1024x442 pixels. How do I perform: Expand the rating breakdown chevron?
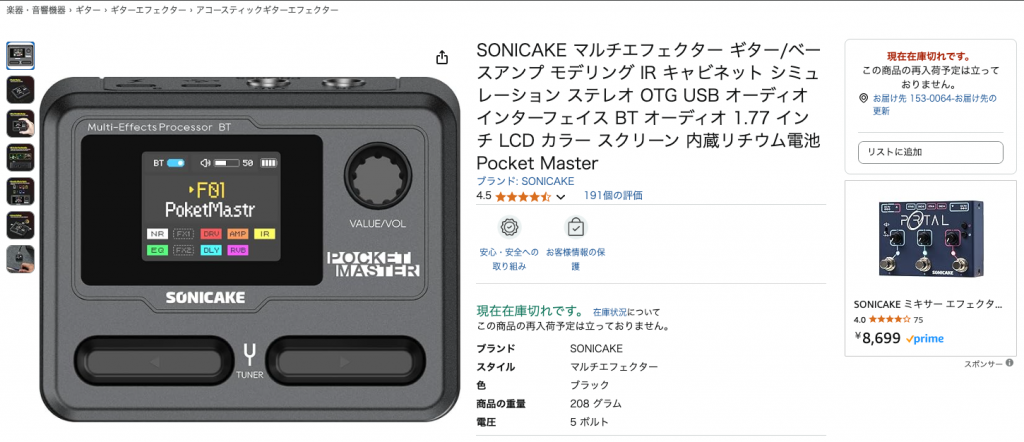tap(560, 197)
